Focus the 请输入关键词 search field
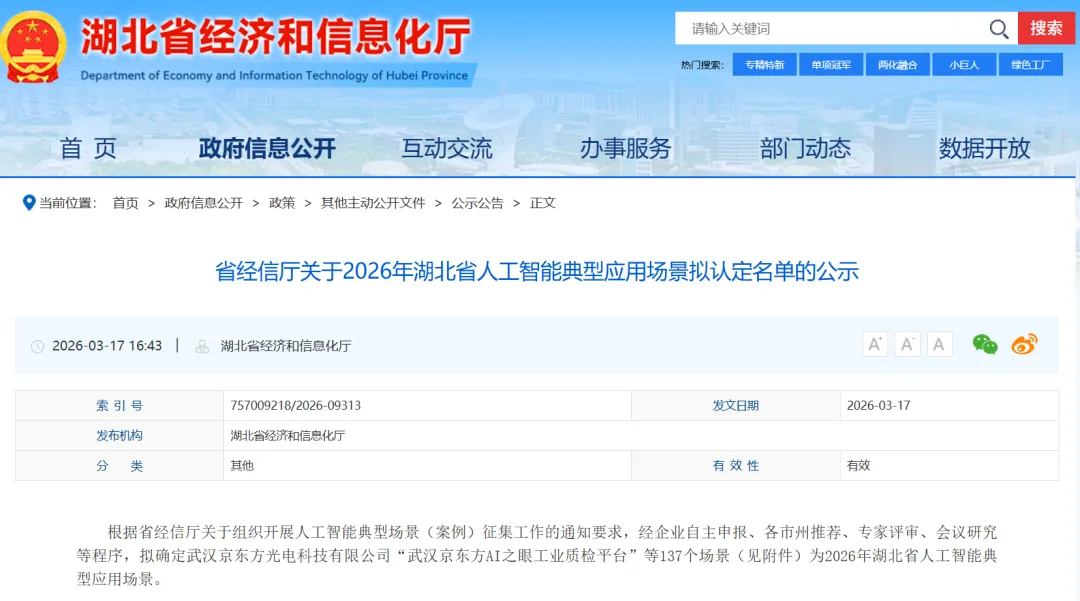The width and height of the screenshot is (1080, 601). point(830,29)
